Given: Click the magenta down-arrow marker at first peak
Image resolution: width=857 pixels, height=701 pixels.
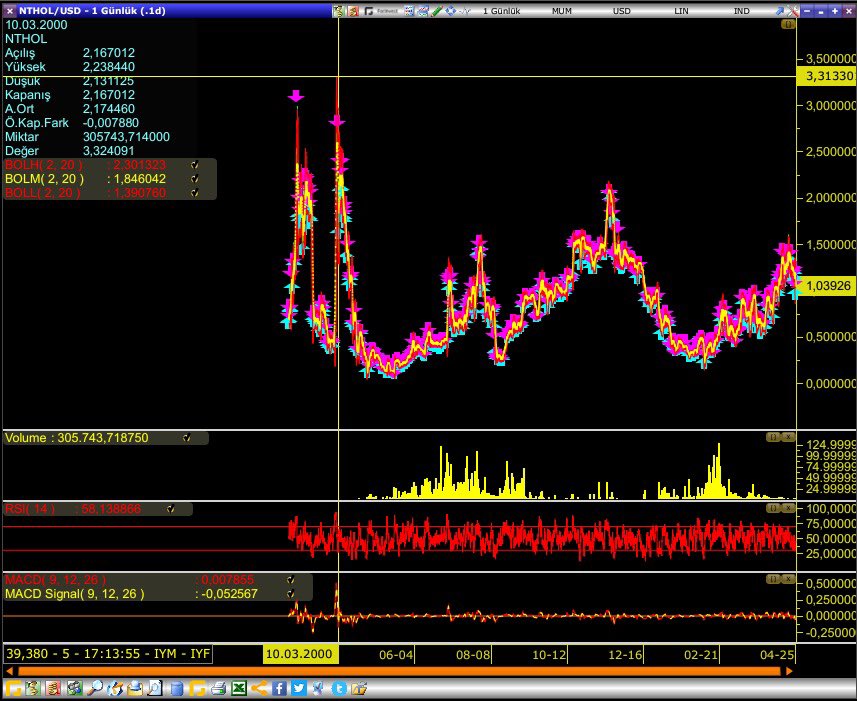Looking at the screenshot, I should [296, 97].
